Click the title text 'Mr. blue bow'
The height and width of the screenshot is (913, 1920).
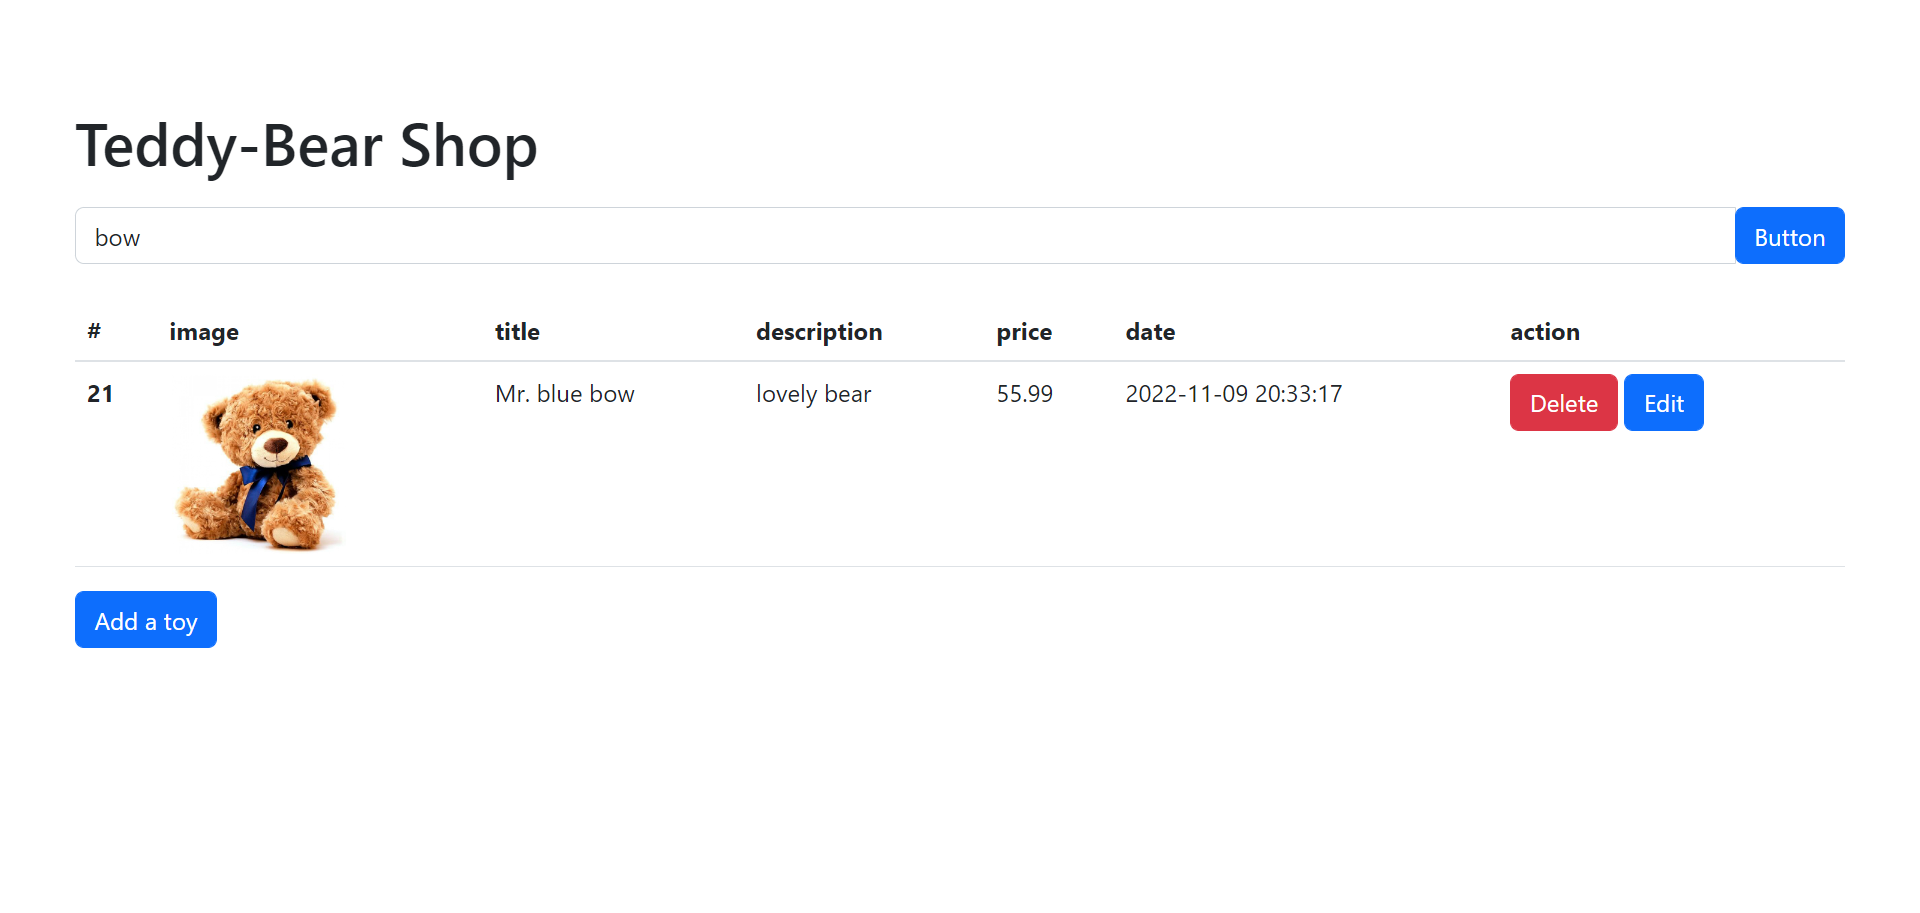click(565, 394)
